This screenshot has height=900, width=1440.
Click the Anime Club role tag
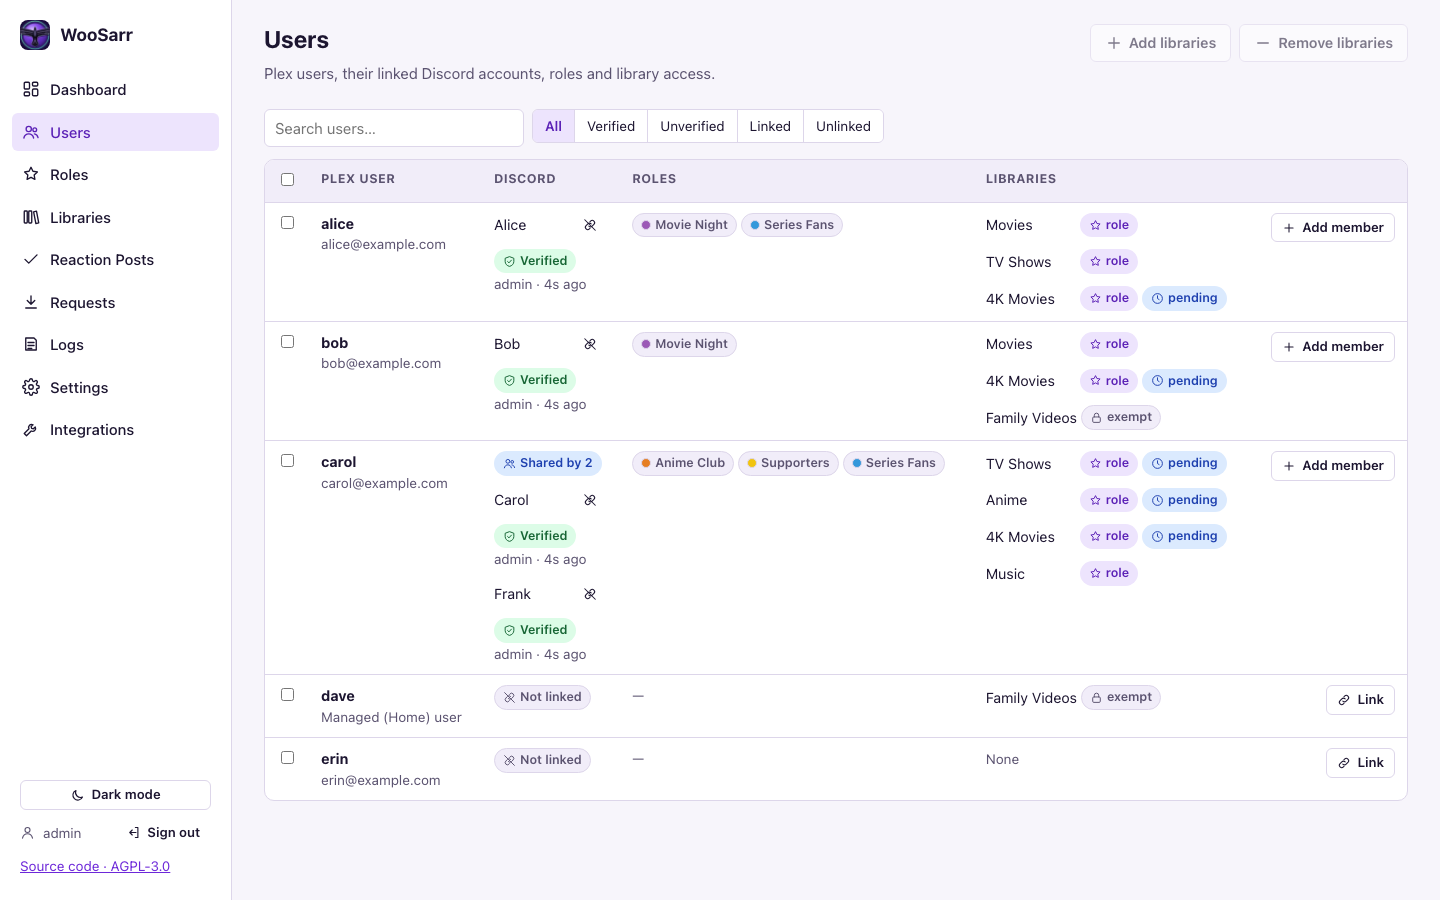[683, 463]
